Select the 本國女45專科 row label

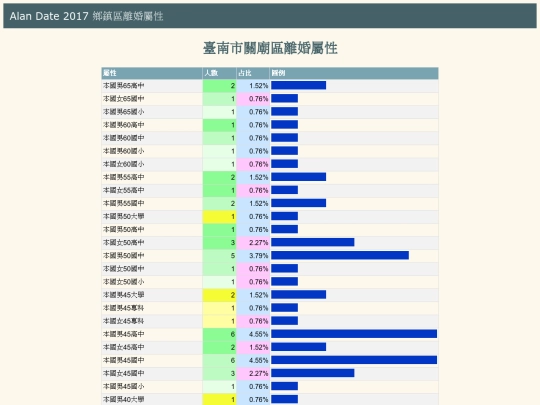[x=124, y=321]
